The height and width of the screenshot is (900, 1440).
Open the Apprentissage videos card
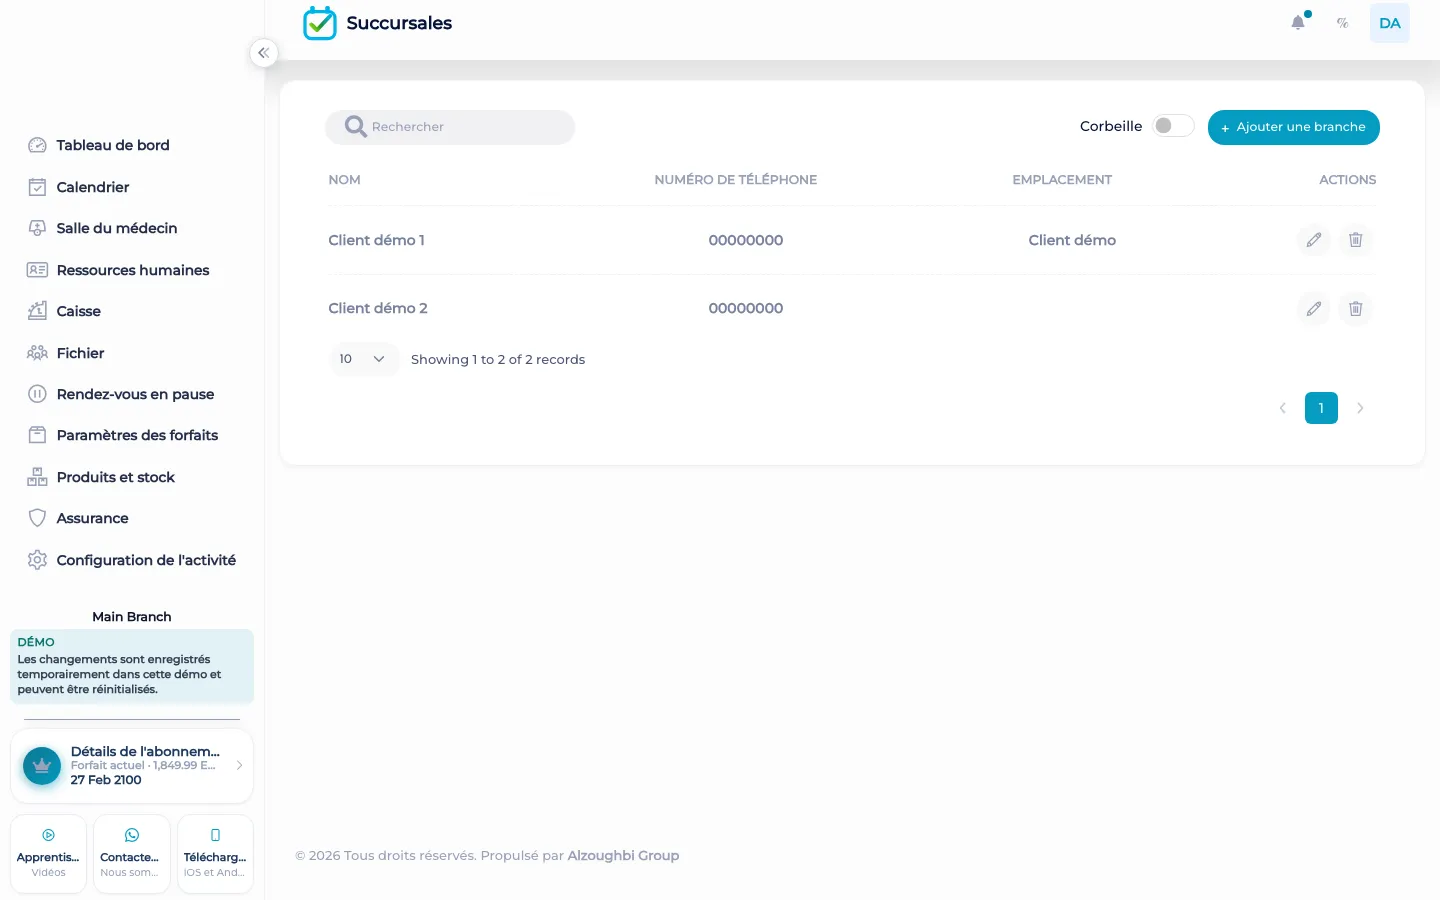tap(48, 854)
